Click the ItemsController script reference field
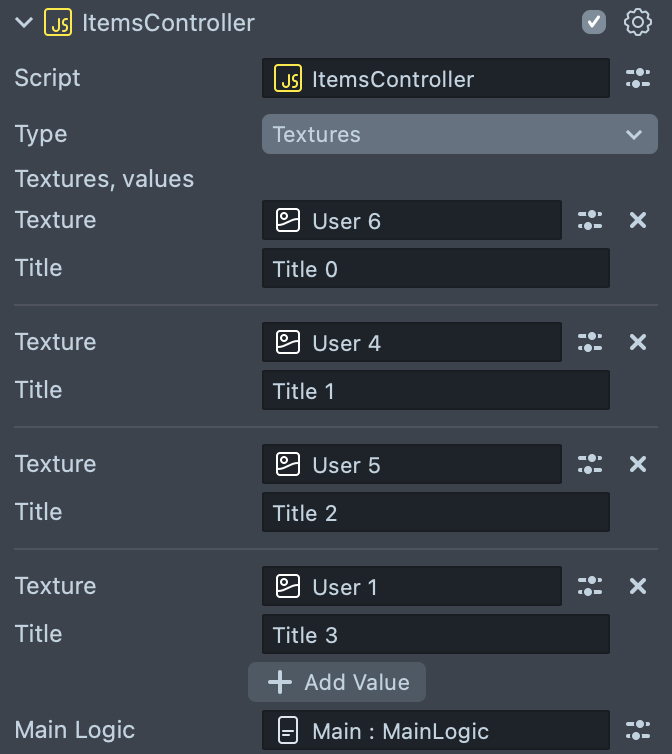Screen dimensions: 672x754 435,79
